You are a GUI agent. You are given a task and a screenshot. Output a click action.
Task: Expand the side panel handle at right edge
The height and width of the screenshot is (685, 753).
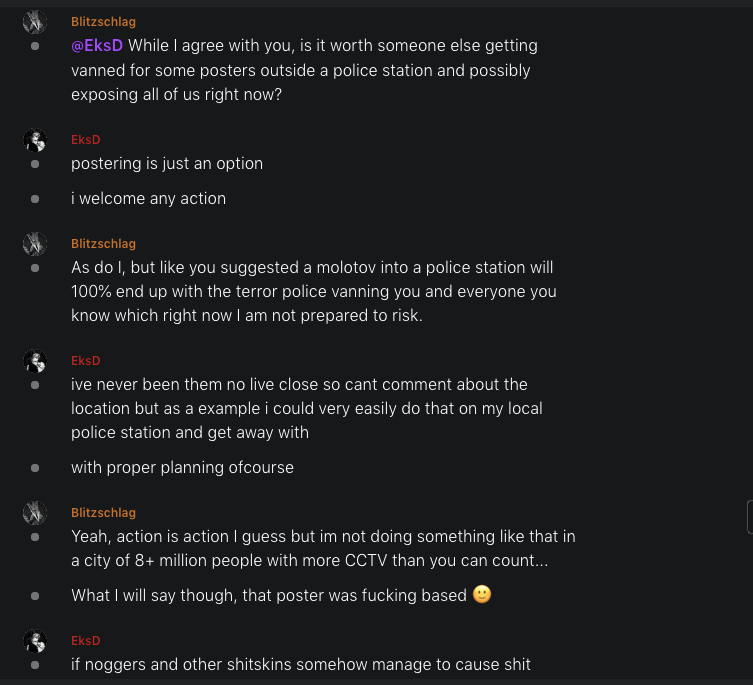click(749, 517)
